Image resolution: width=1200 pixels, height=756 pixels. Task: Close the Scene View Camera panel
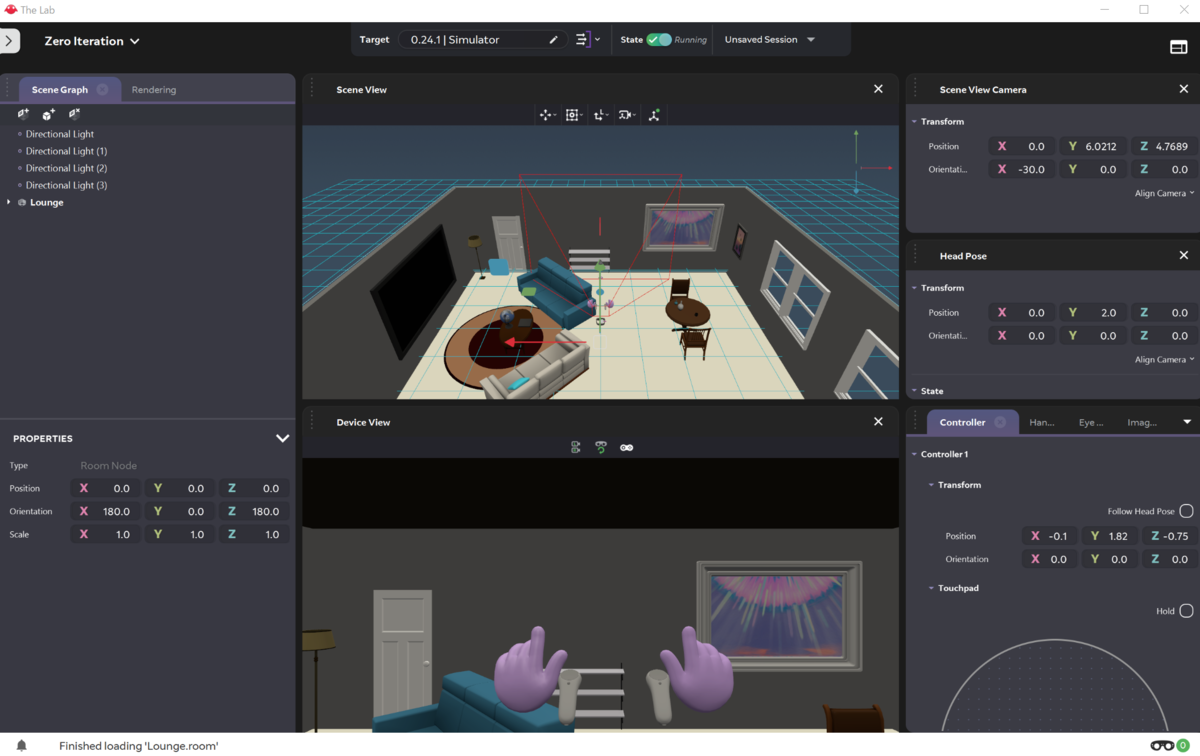click(x=1184, y=89)
